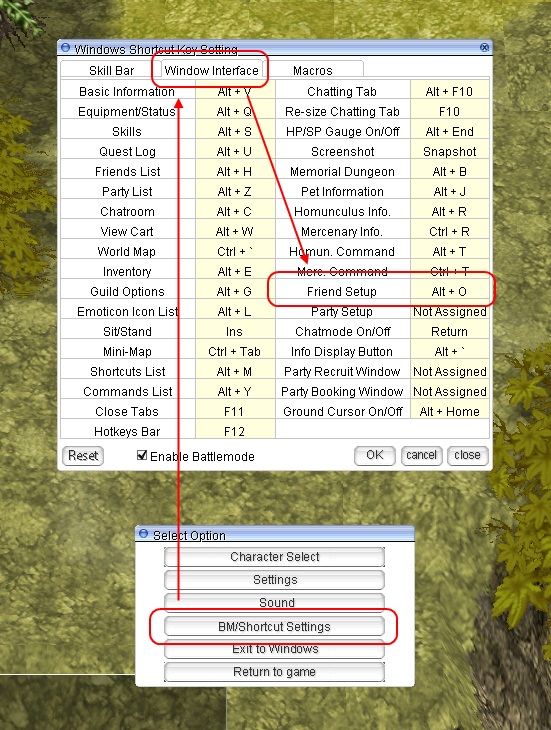
Task: Select the Mercenary Info. key Ctrl + R
Action: tap(450, 231)
